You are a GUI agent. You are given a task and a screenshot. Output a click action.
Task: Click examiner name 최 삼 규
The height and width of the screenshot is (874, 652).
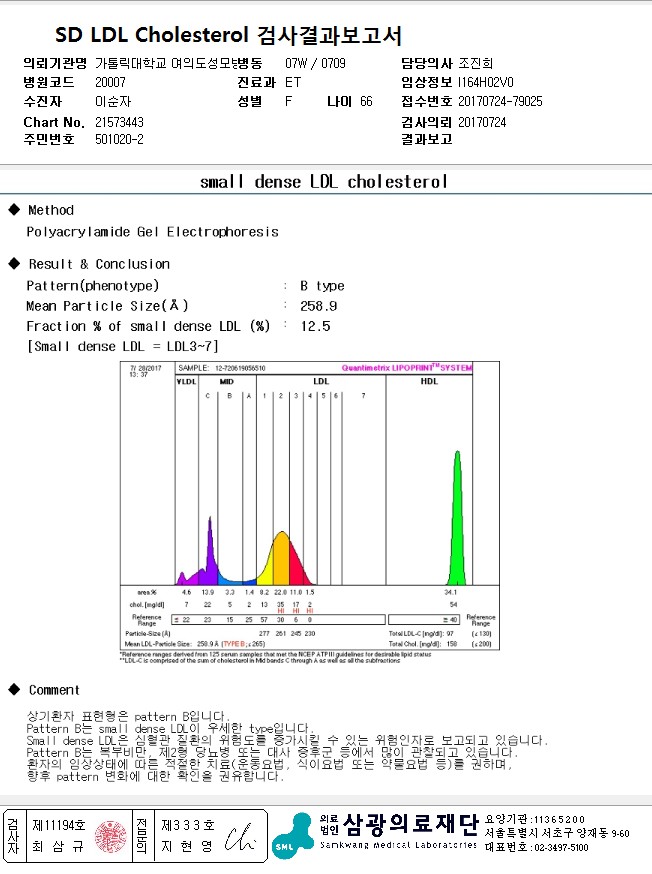click(x=59, y=847)
